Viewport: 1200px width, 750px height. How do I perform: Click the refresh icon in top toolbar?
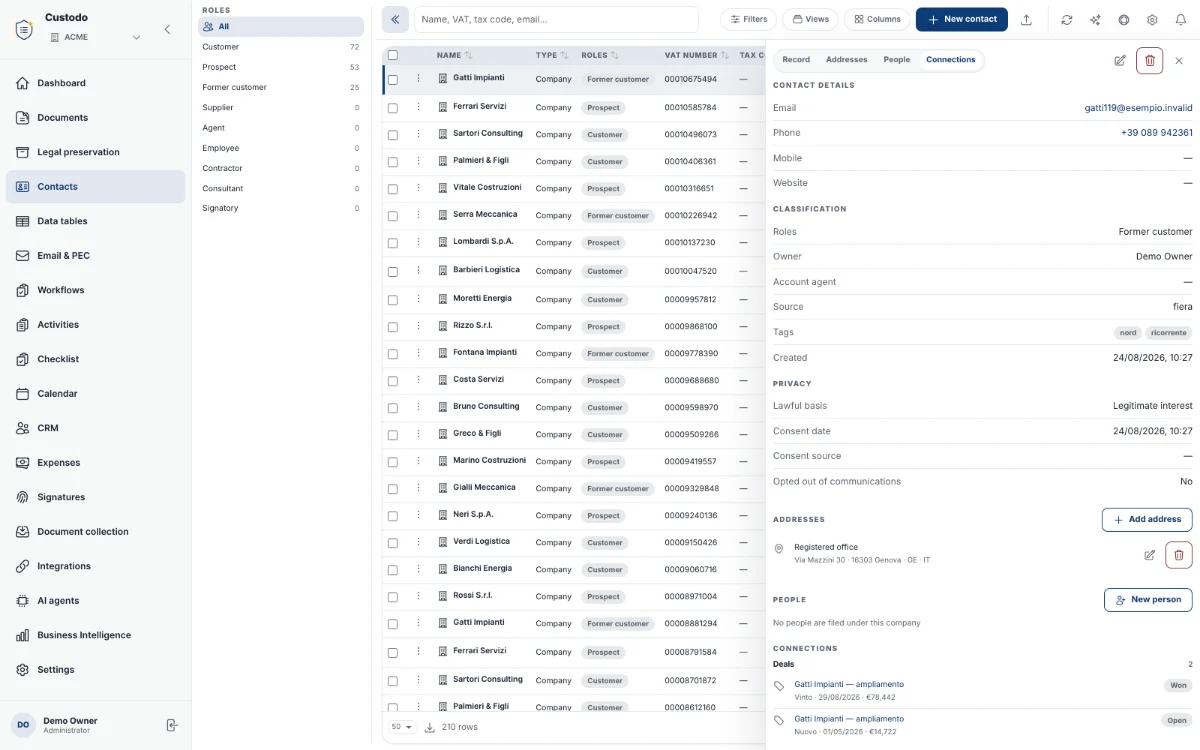point(1067,19)
